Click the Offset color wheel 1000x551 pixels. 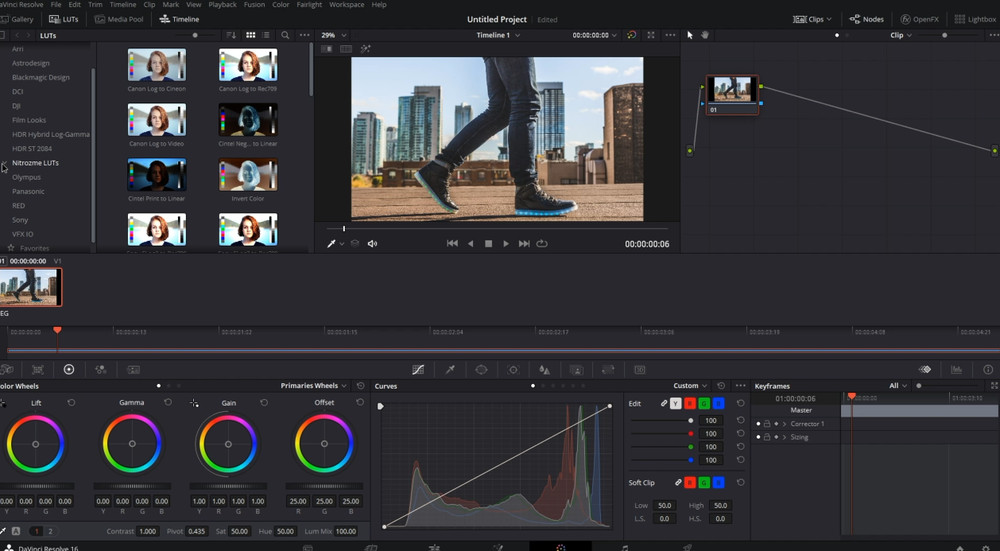pyautogui.click(x=324, y=443)
